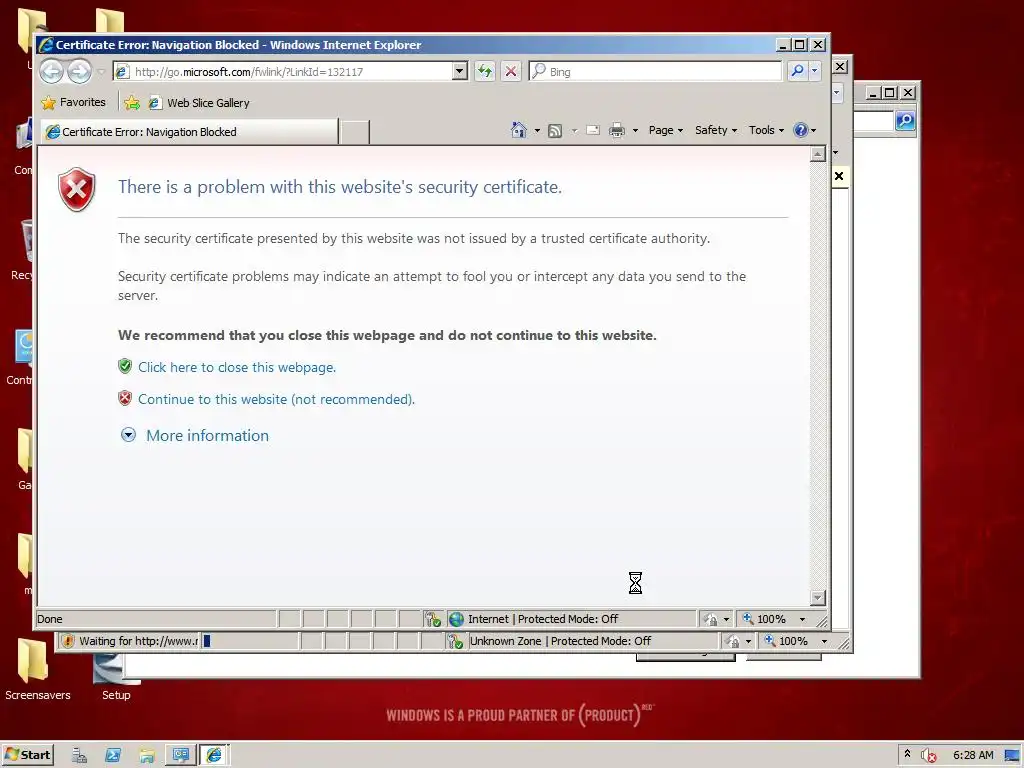Image resolution: width=1024 pixels, height=768 pixels.
Task: Continue to this website (not recommended) link
Action: [x=276, y=399]
